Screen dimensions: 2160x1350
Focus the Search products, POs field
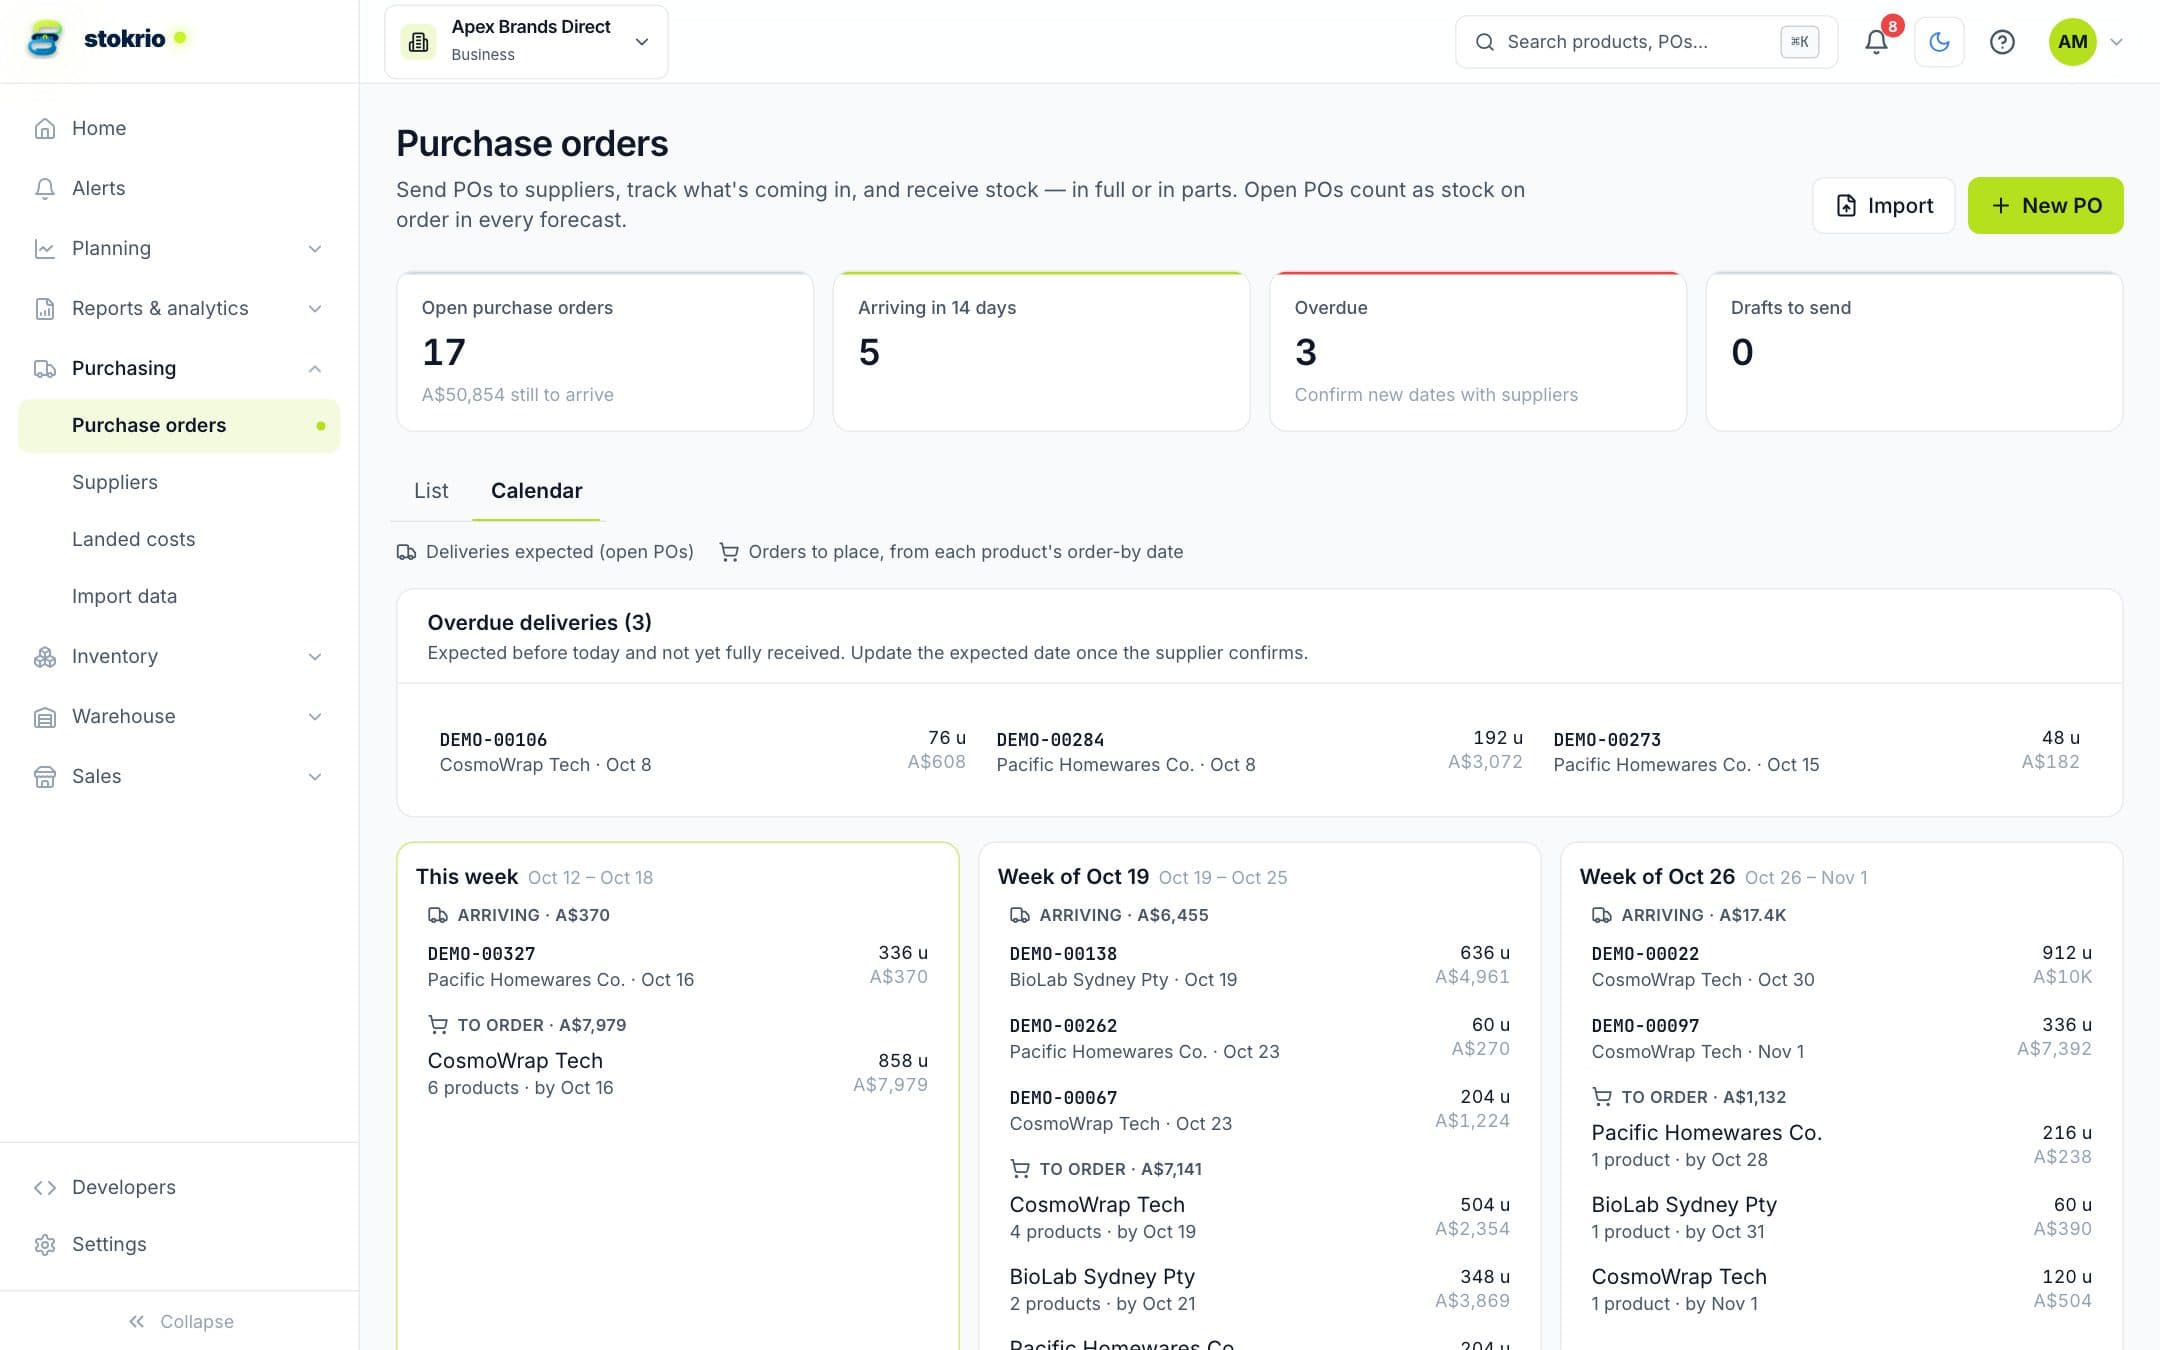pos(1646,42)
